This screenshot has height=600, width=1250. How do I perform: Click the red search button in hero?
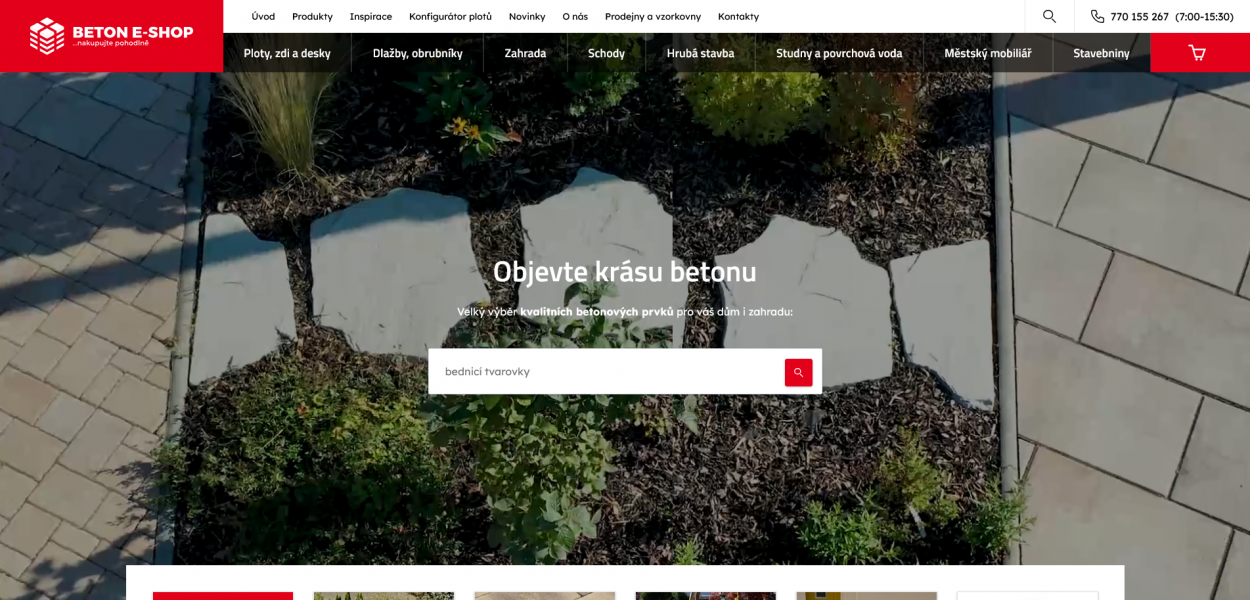[798, 372]
